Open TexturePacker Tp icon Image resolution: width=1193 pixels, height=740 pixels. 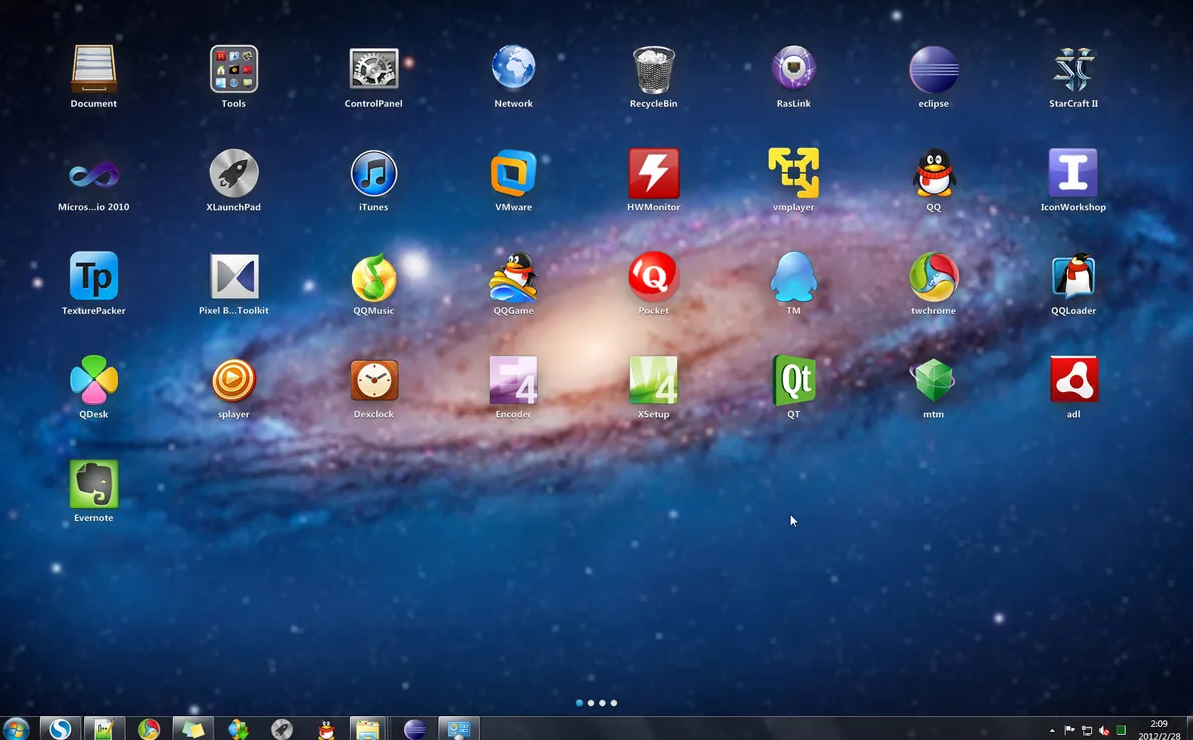coord(94,276)
